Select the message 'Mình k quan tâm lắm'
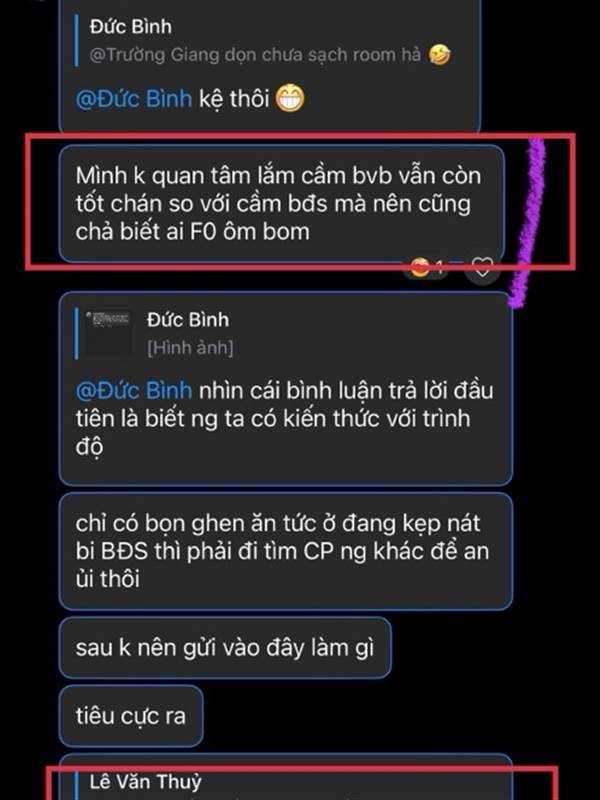This screenshot has height=800, width=600. click(x=282, y=204)
